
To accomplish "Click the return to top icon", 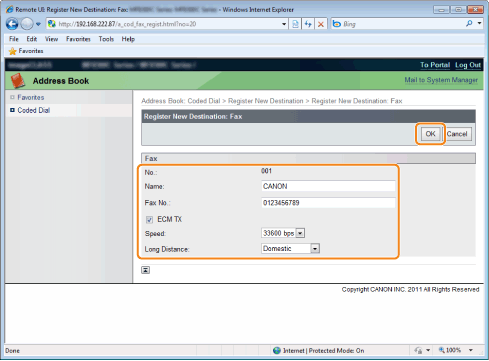I will click(x=145, y=270).
